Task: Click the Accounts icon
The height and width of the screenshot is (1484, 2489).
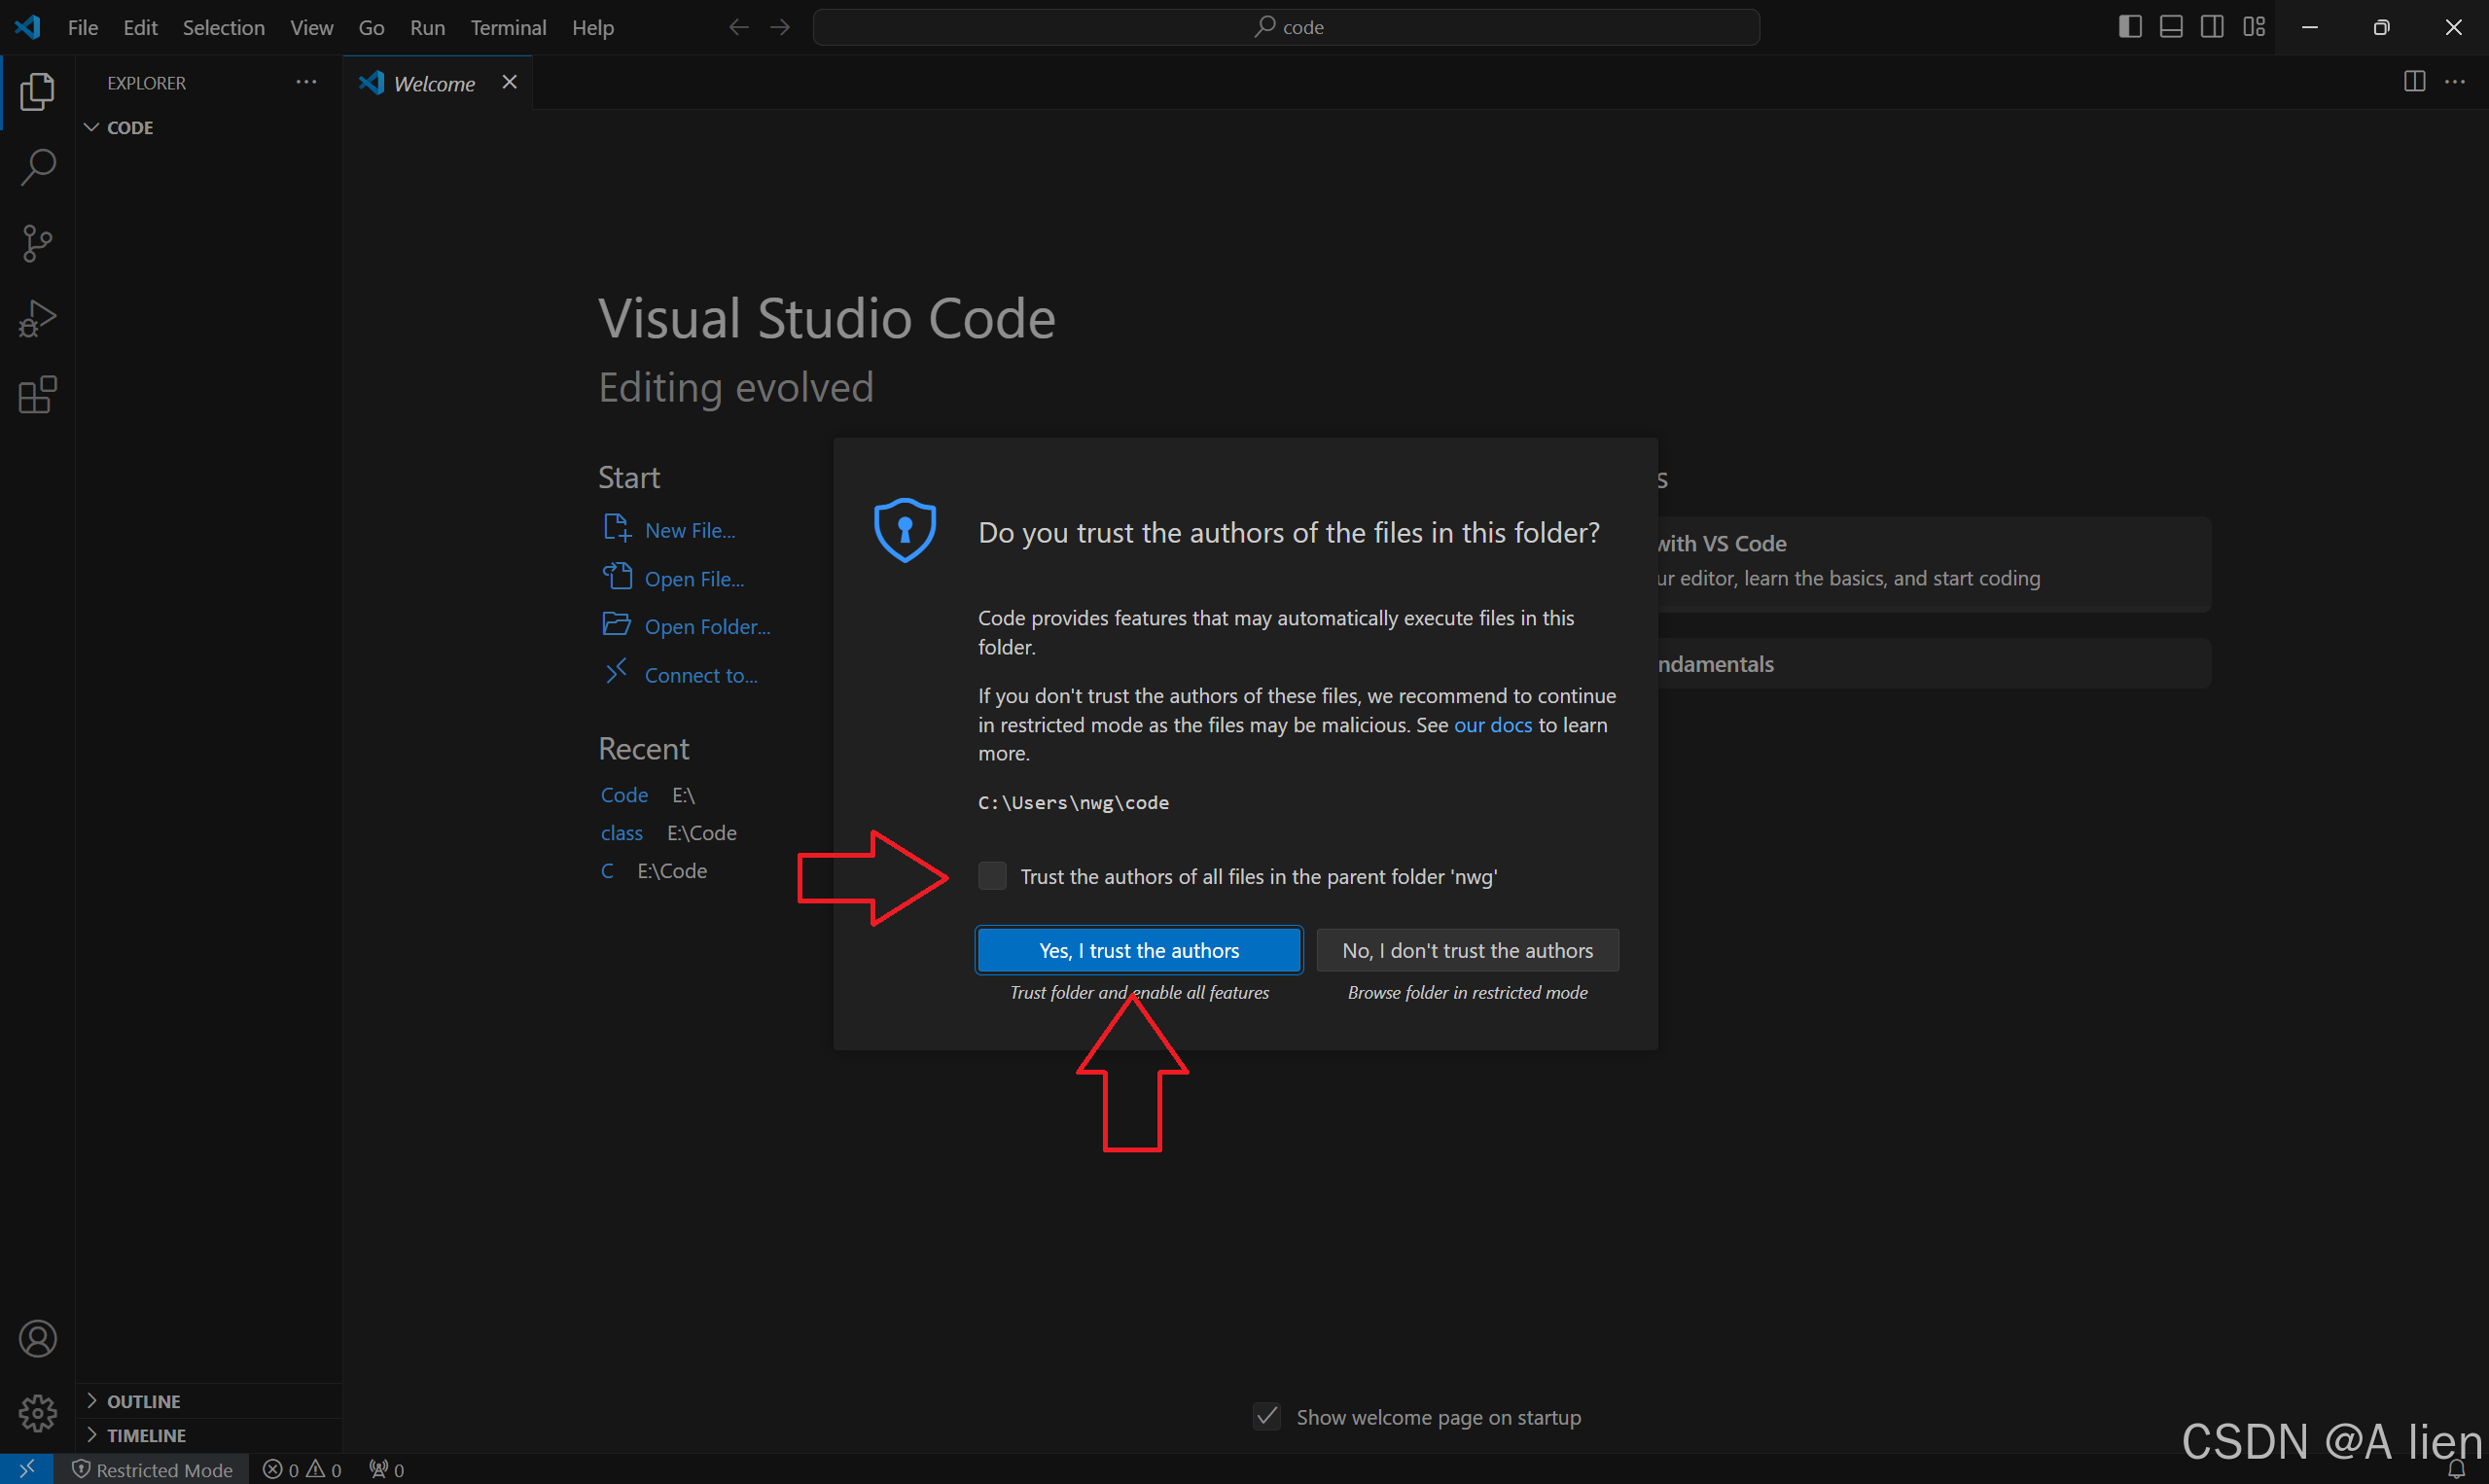Action: click(38, 1338)
